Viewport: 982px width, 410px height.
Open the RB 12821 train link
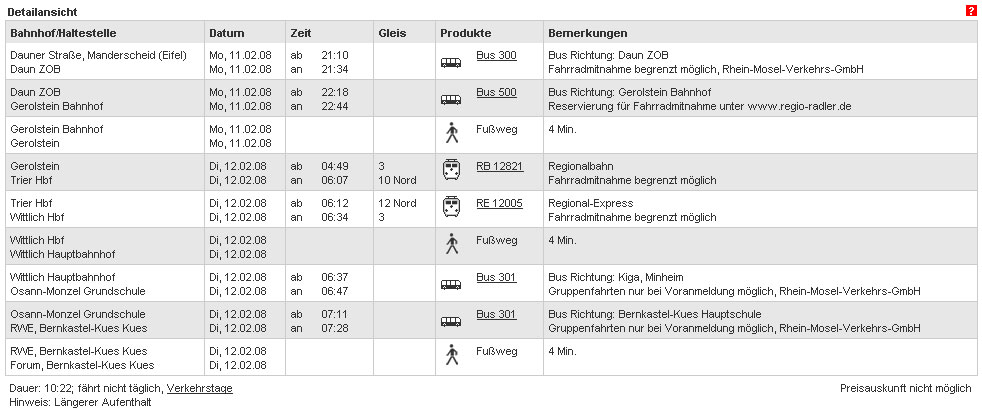coord(500,167)
